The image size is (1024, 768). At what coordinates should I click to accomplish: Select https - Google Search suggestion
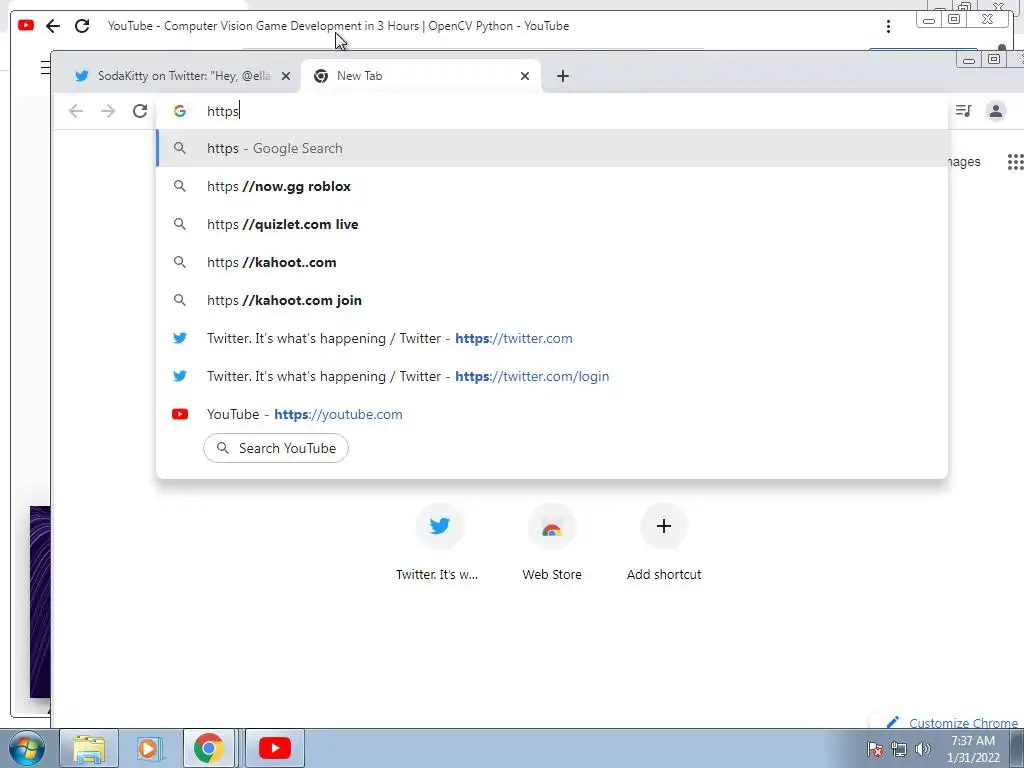(x=552, y=148)
